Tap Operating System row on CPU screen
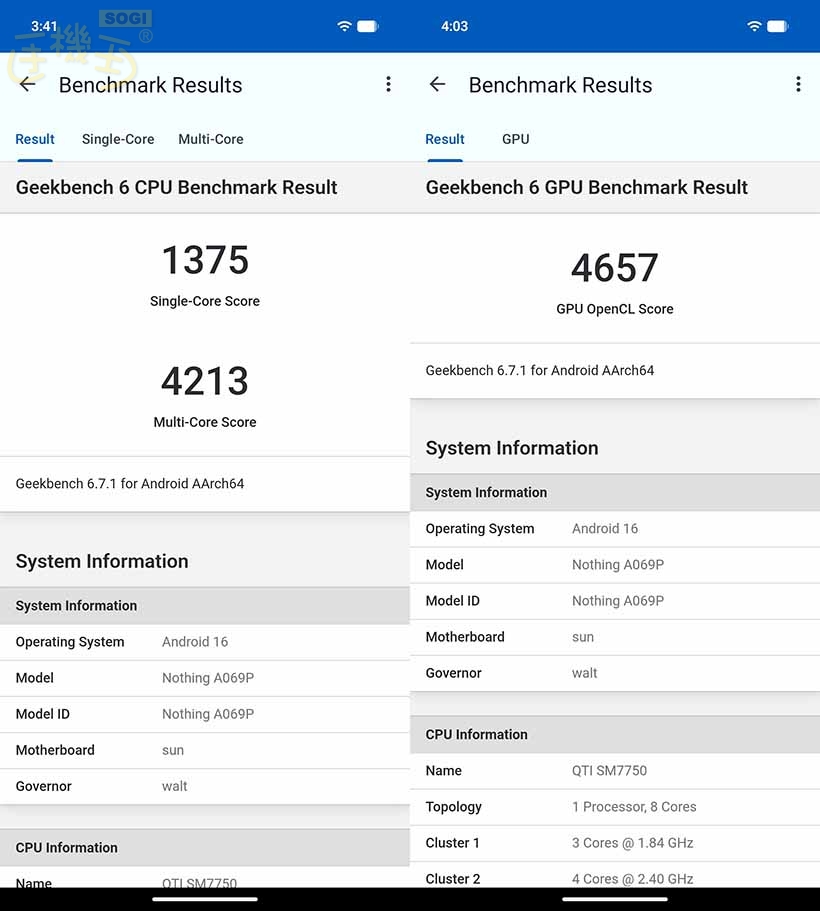 coord(205,642)
